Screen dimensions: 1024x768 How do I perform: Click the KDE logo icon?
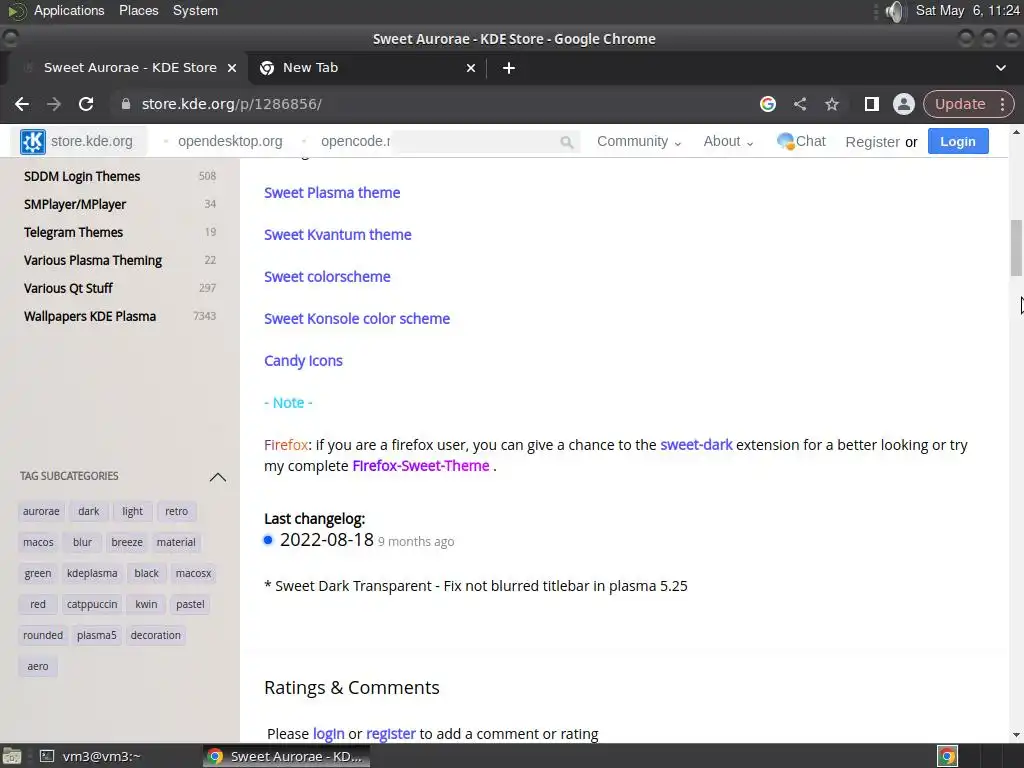(x=33, y=141)
